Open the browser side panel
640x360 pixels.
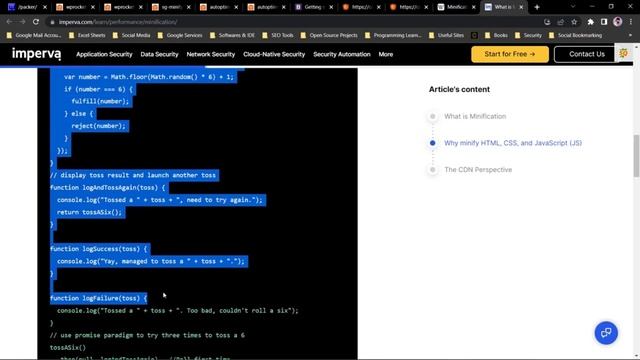604,22
